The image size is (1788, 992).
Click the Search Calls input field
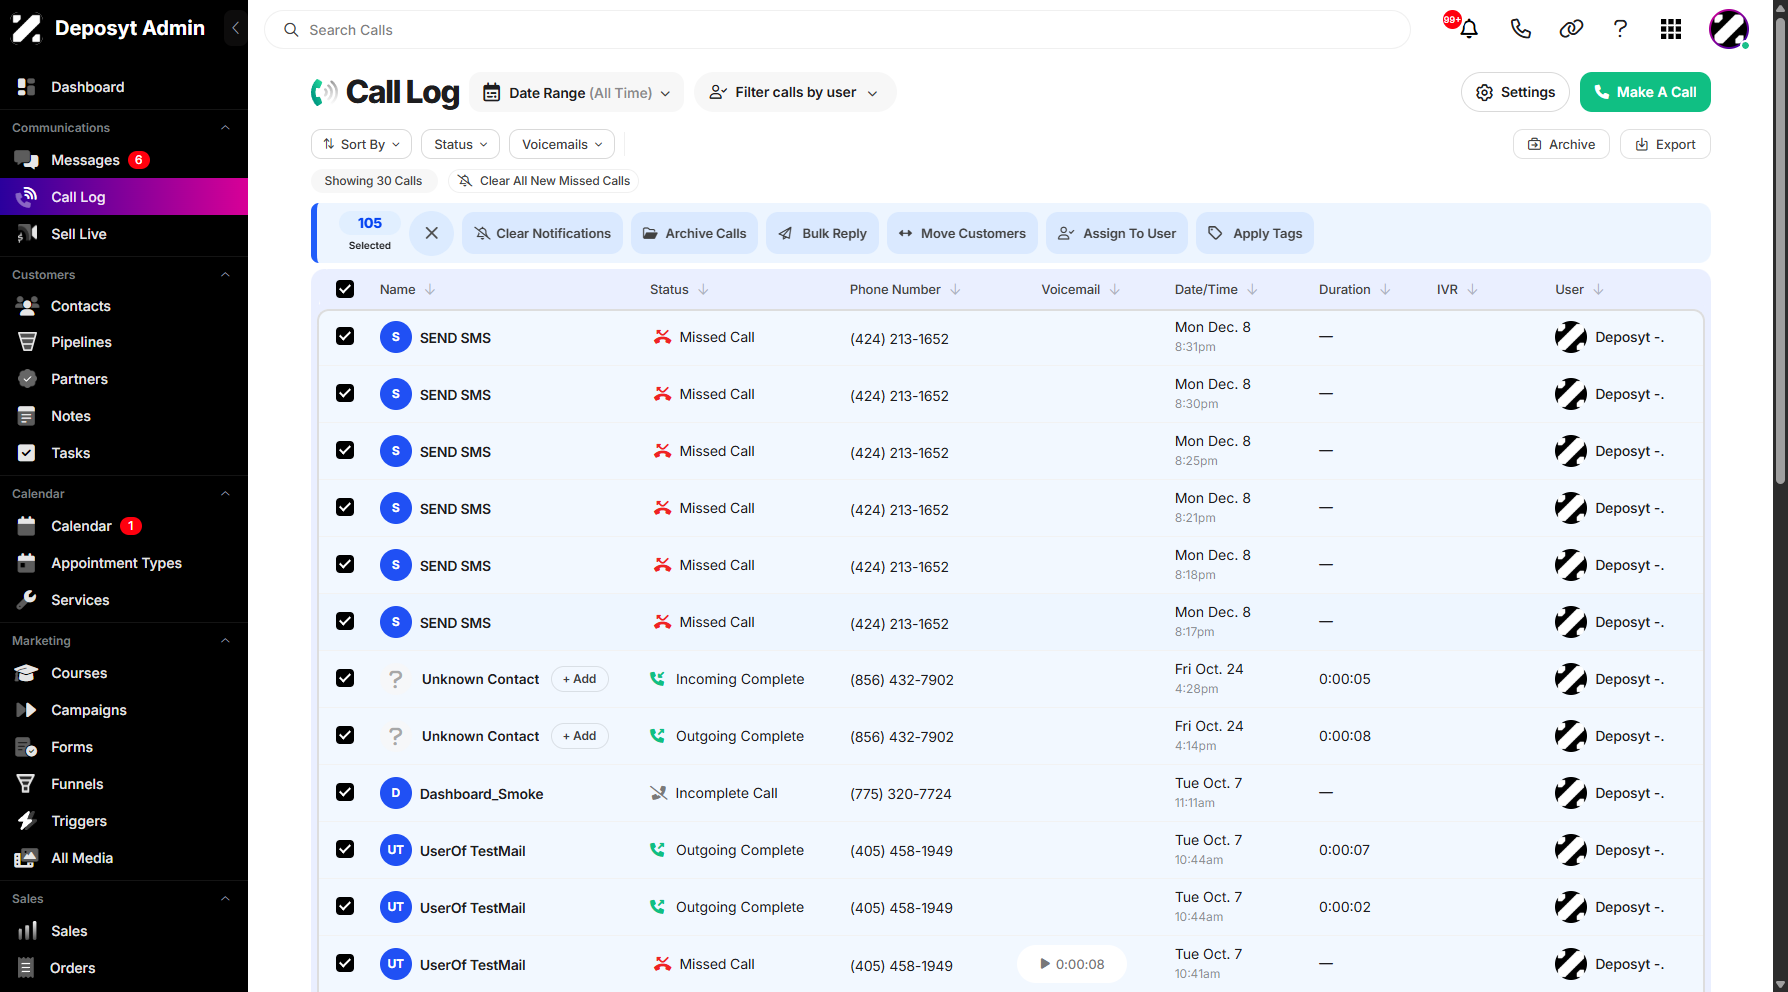point(837,30)
